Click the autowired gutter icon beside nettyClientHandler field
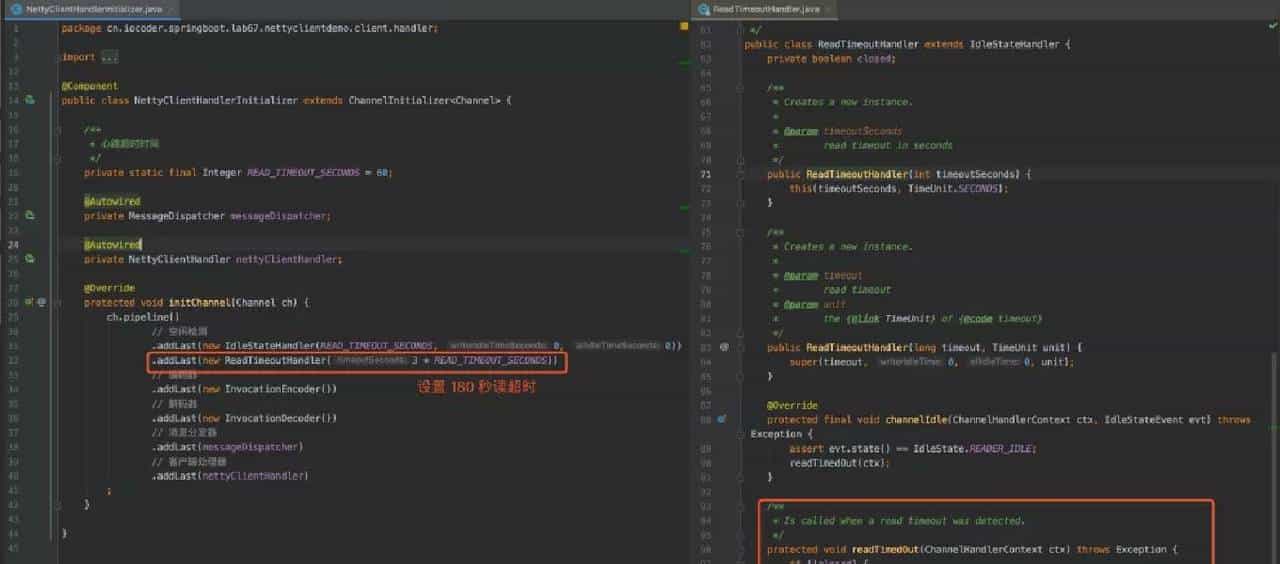The width and height of the screenshot is (1280, 564). 30,259
